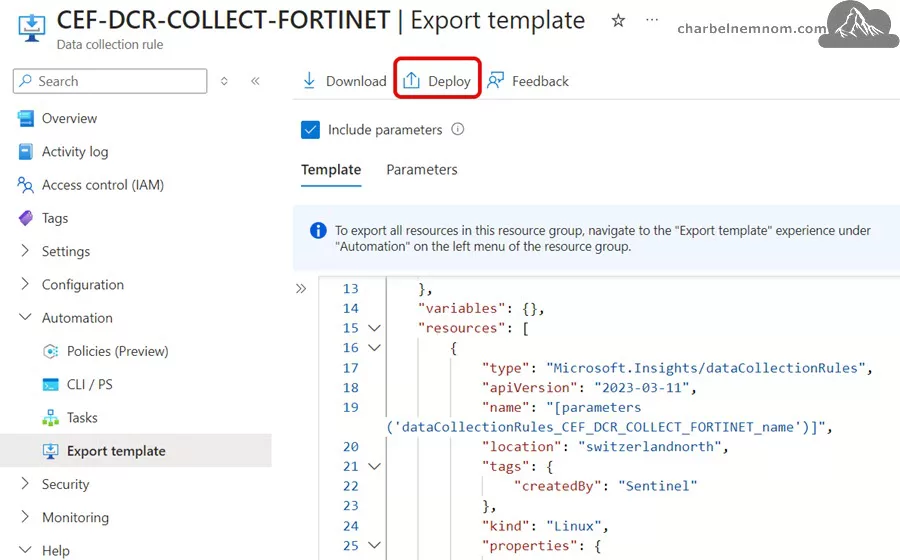Click the Access control (IAM) icon
This screenshot has height=560, width=900.
point(25,185)
